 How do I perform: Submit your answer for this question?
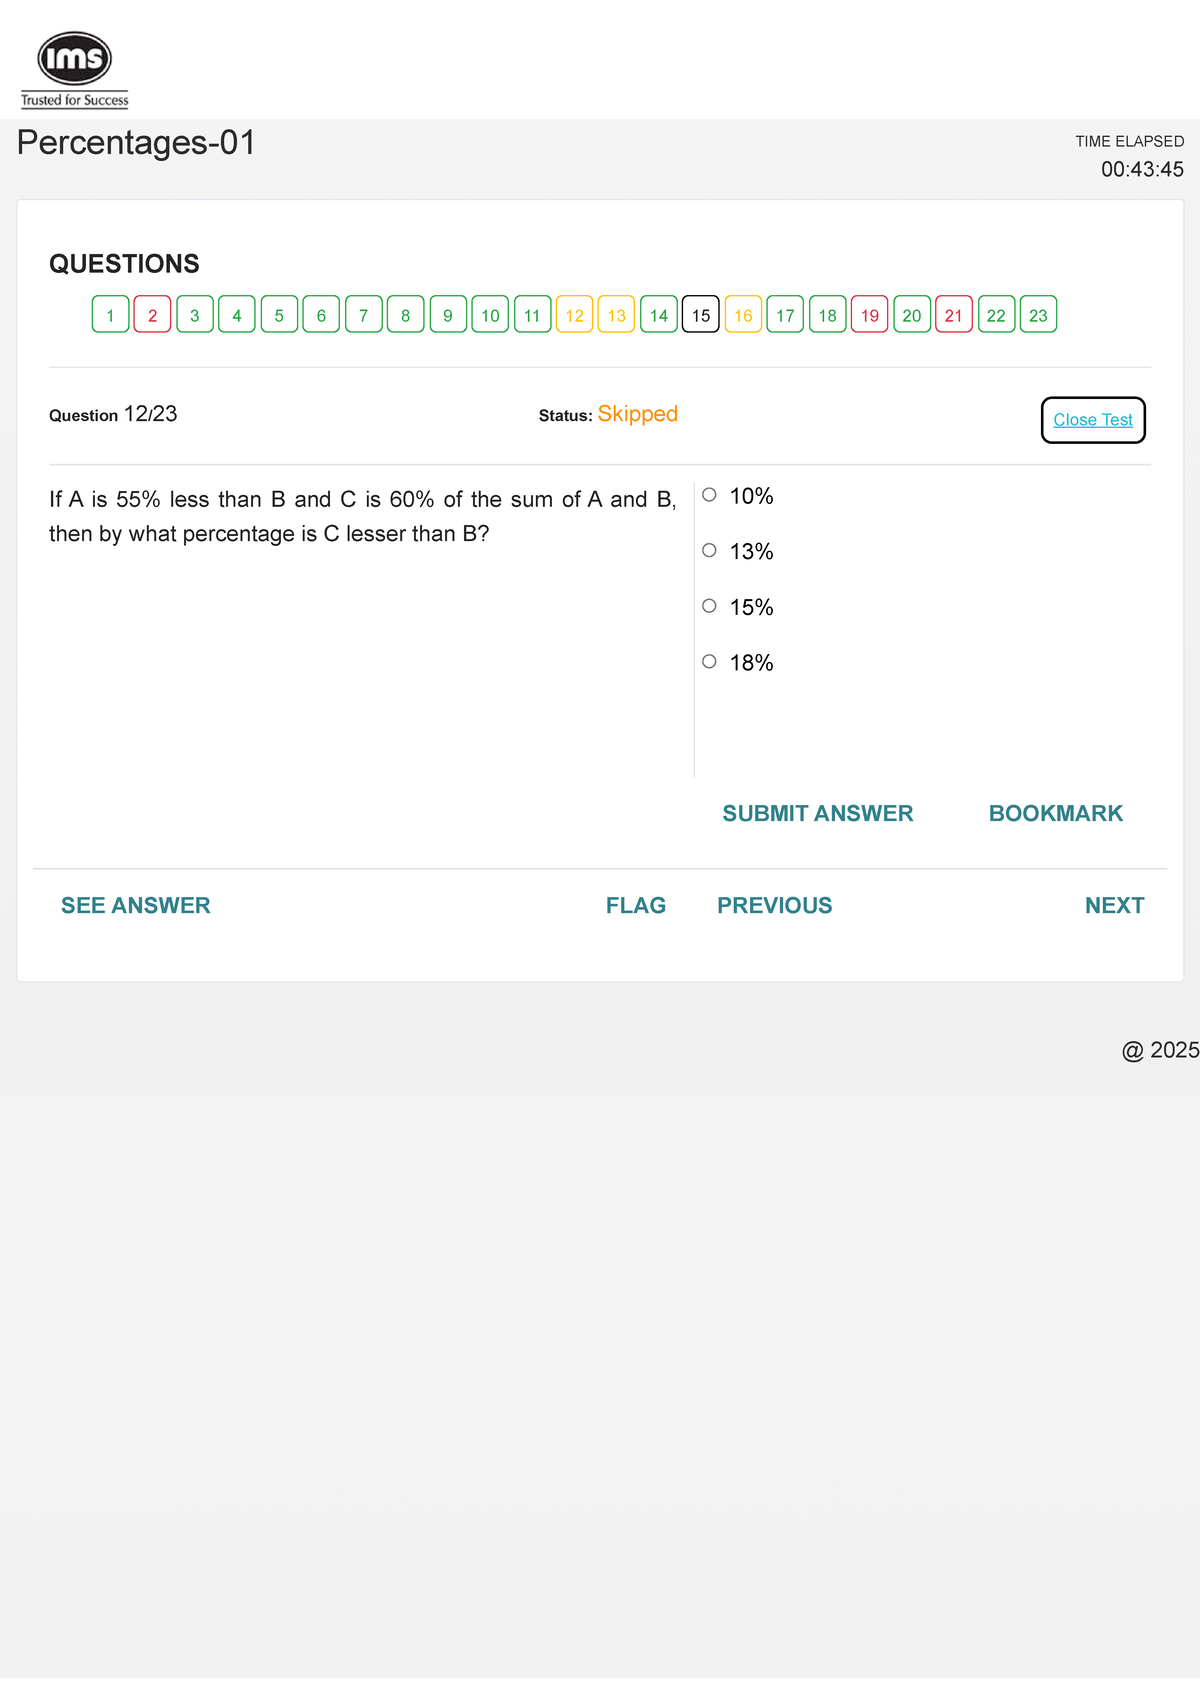coord(817,813)
